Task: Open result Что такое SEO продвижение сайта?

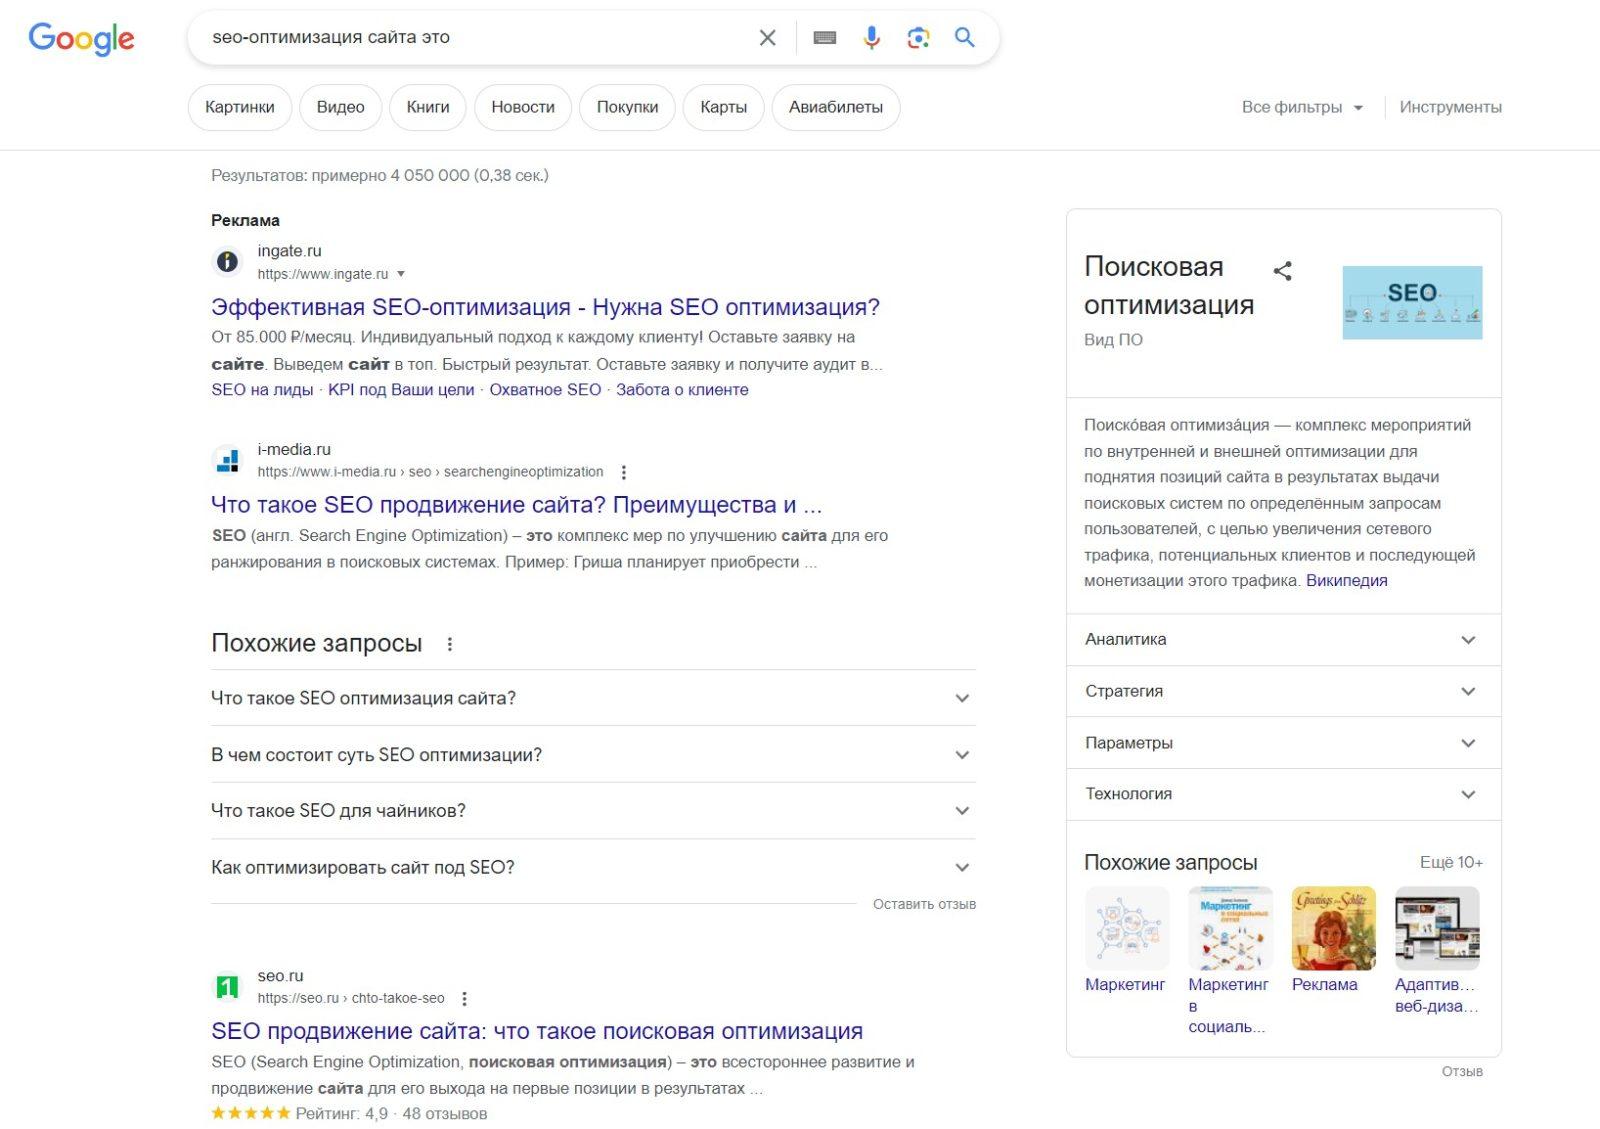Action: (x=517, y=505)
